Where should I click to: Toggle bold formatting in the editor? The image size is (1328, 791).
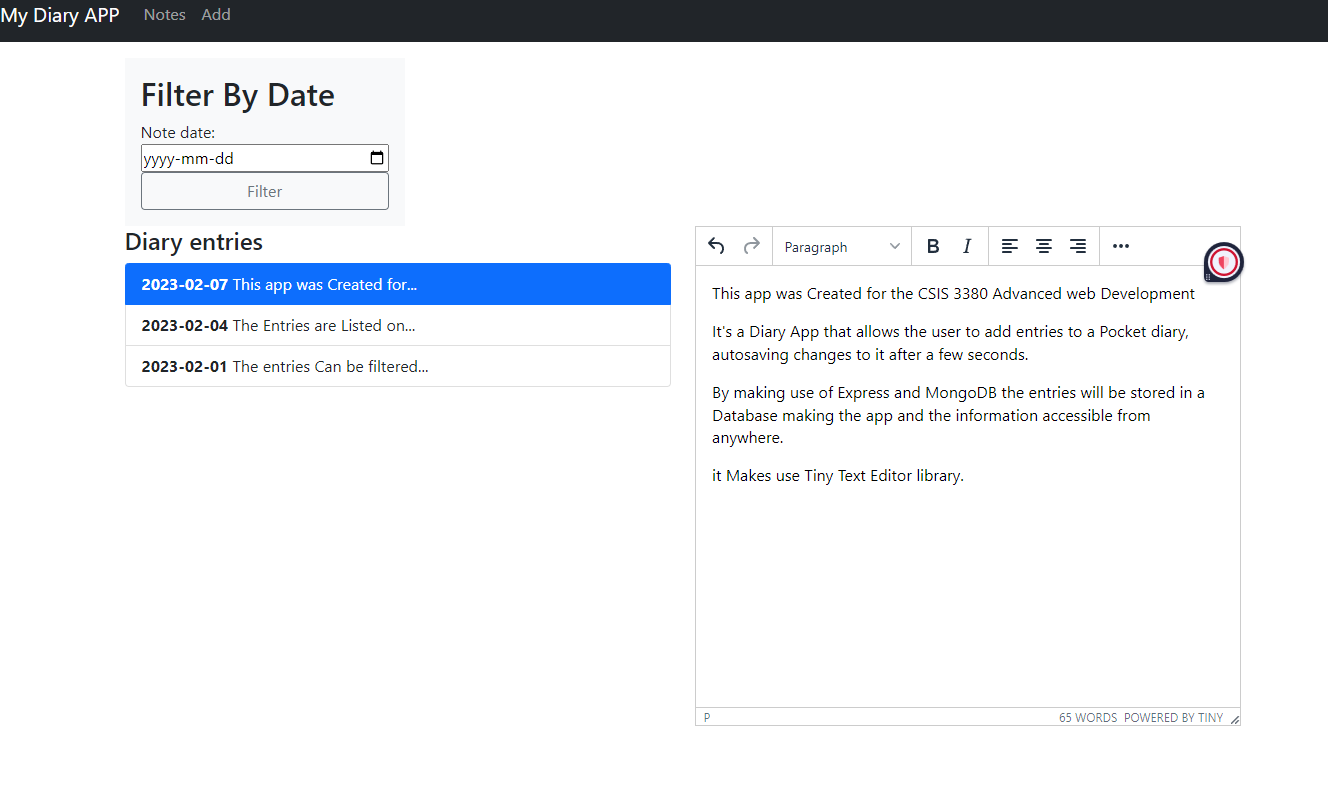click(x=933, y=246)
